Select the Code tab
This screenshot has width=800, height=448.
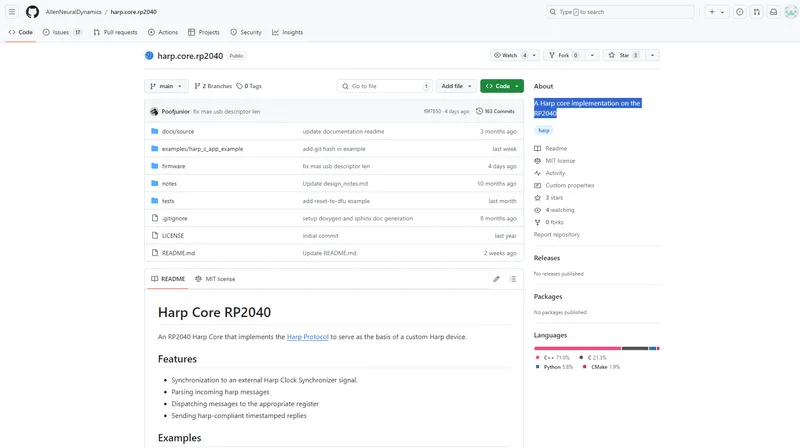click(20, 32)
